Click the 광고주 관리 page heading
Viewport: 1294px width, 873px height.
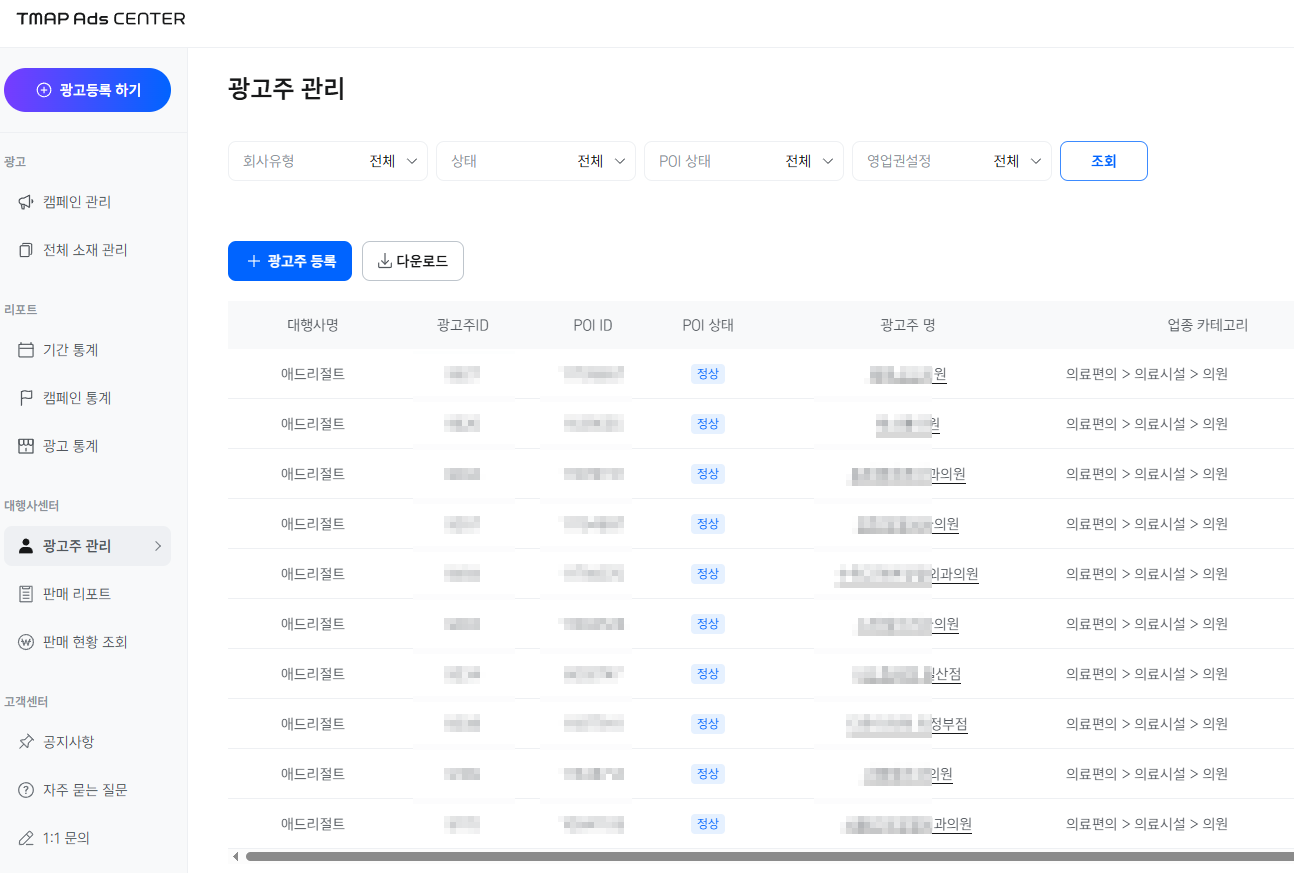point(287,89)
